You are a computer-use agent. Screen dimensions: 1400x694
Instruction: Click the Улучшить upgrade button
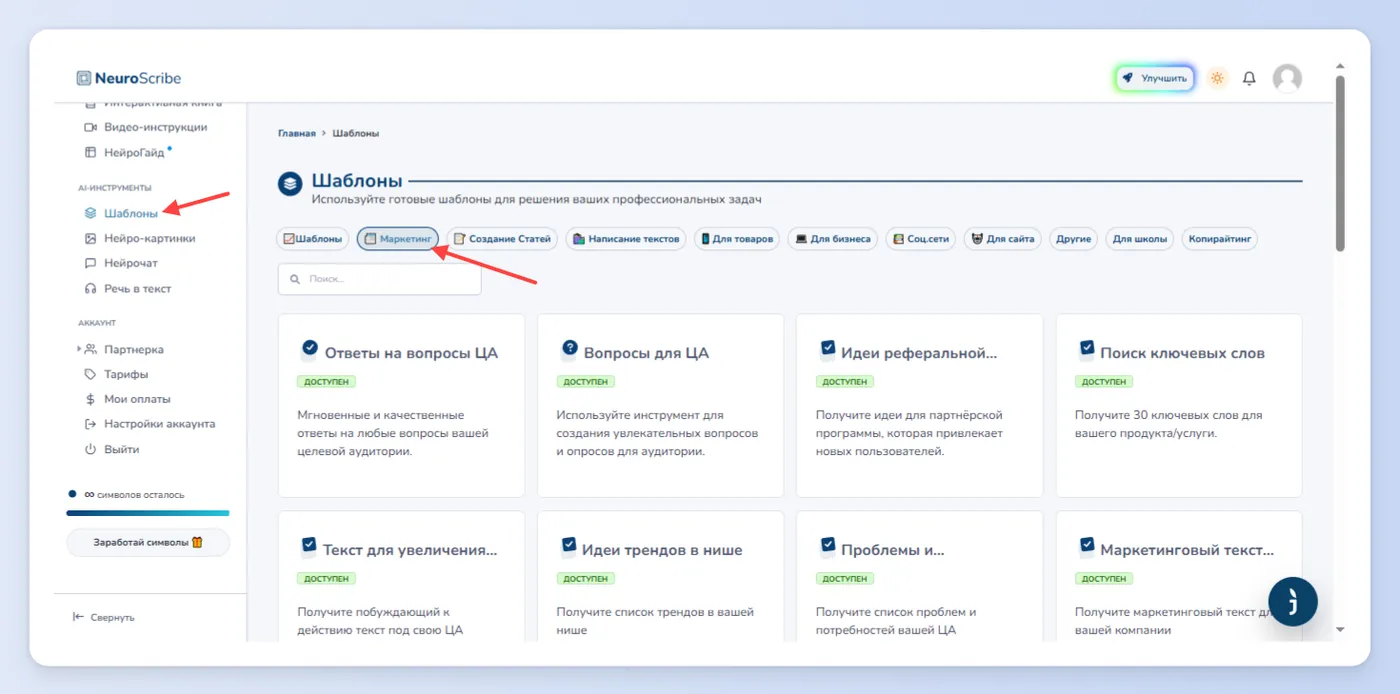point(1155,78)
